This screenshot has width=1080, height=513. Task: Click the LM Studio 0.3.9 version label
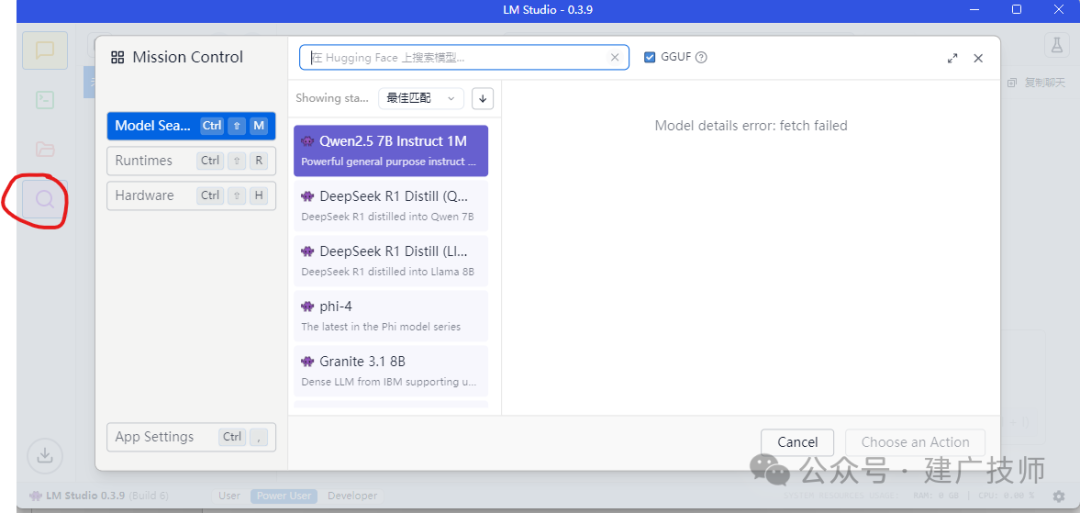point(98,496)
